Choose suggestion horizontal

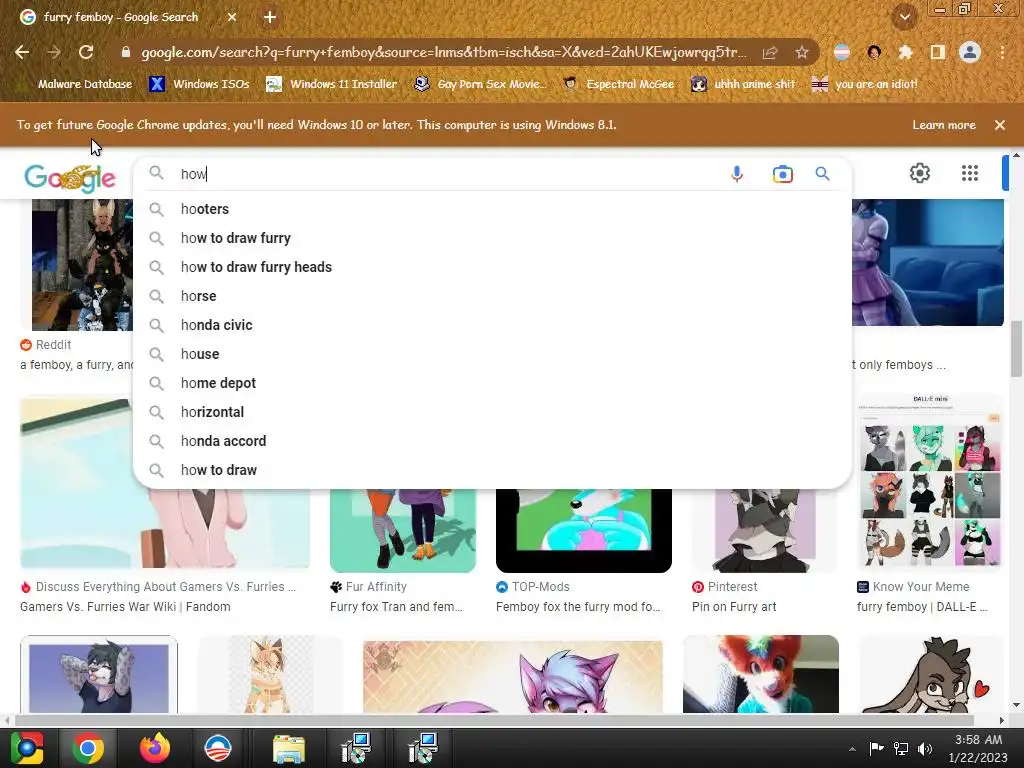coord(492,412)
